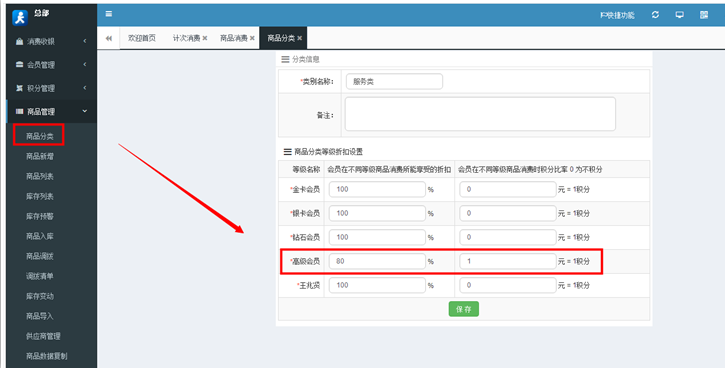Click the refresh icon in the top bar
725x368 pixels.
[655, 15]
